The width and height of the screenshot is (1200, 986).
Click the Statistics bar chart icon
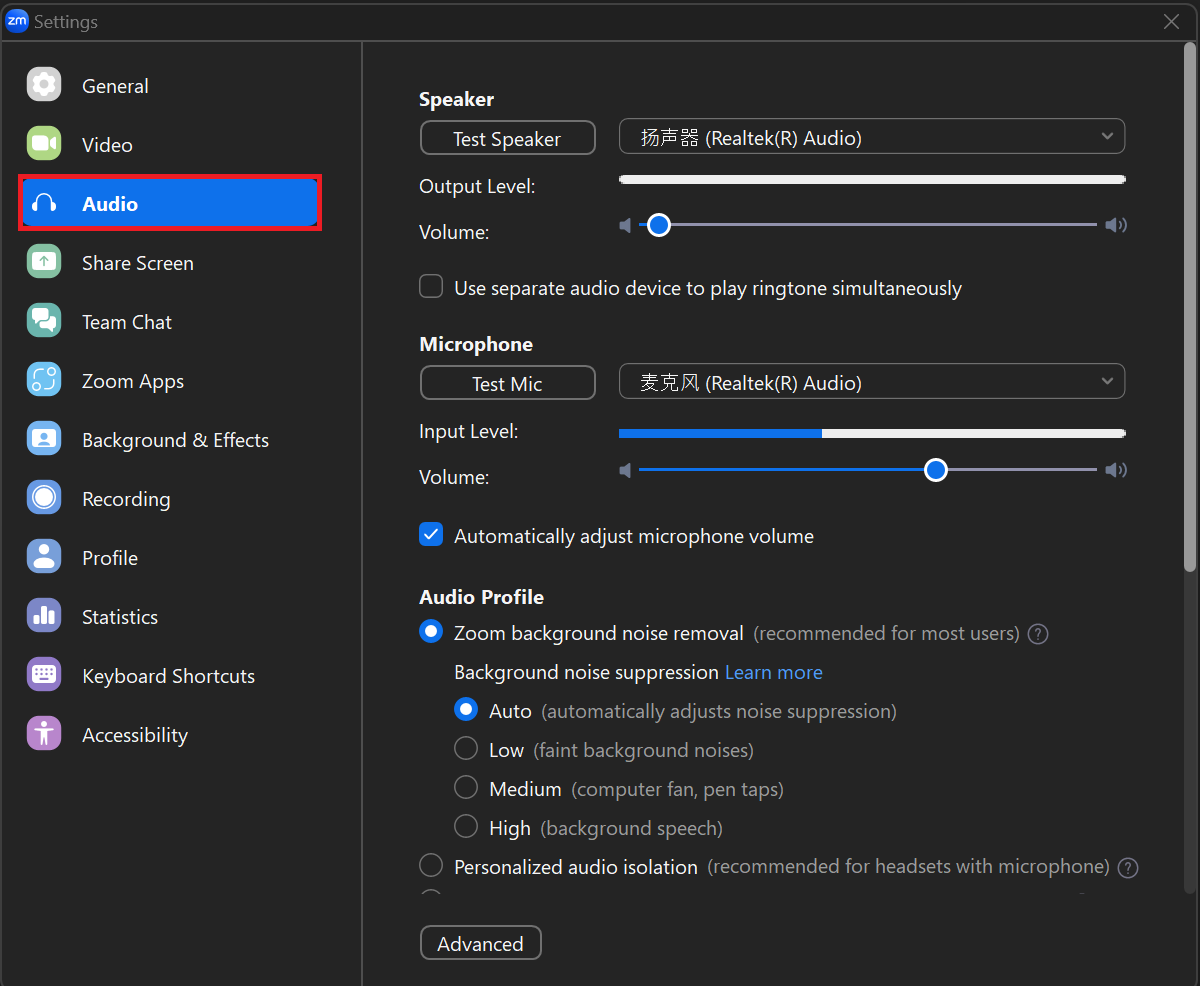(x=44, y=616)
